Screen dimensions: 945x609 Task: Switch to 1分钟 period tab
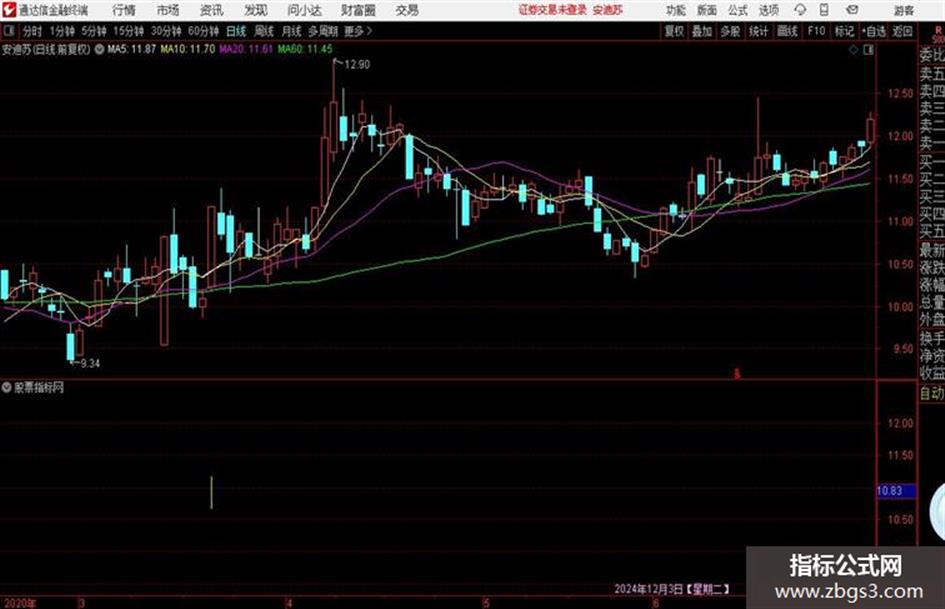pos(62,31)
